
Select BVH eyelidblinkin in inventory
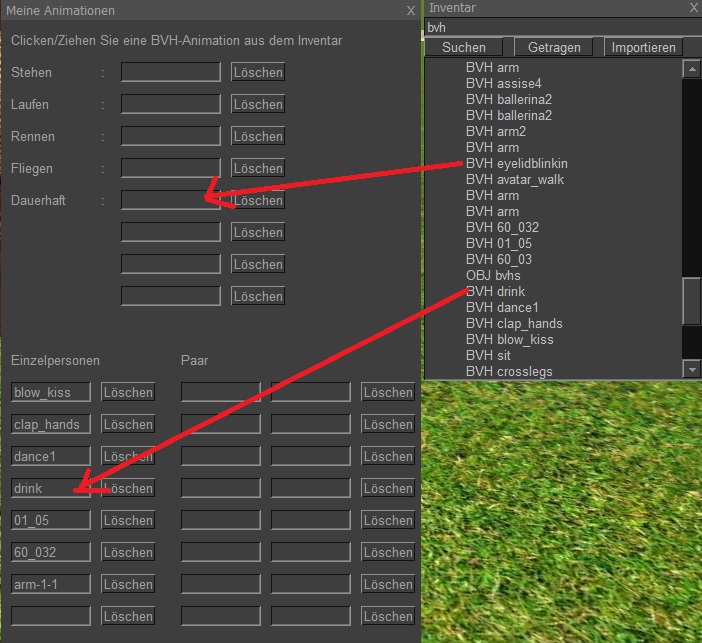(516, 164)
